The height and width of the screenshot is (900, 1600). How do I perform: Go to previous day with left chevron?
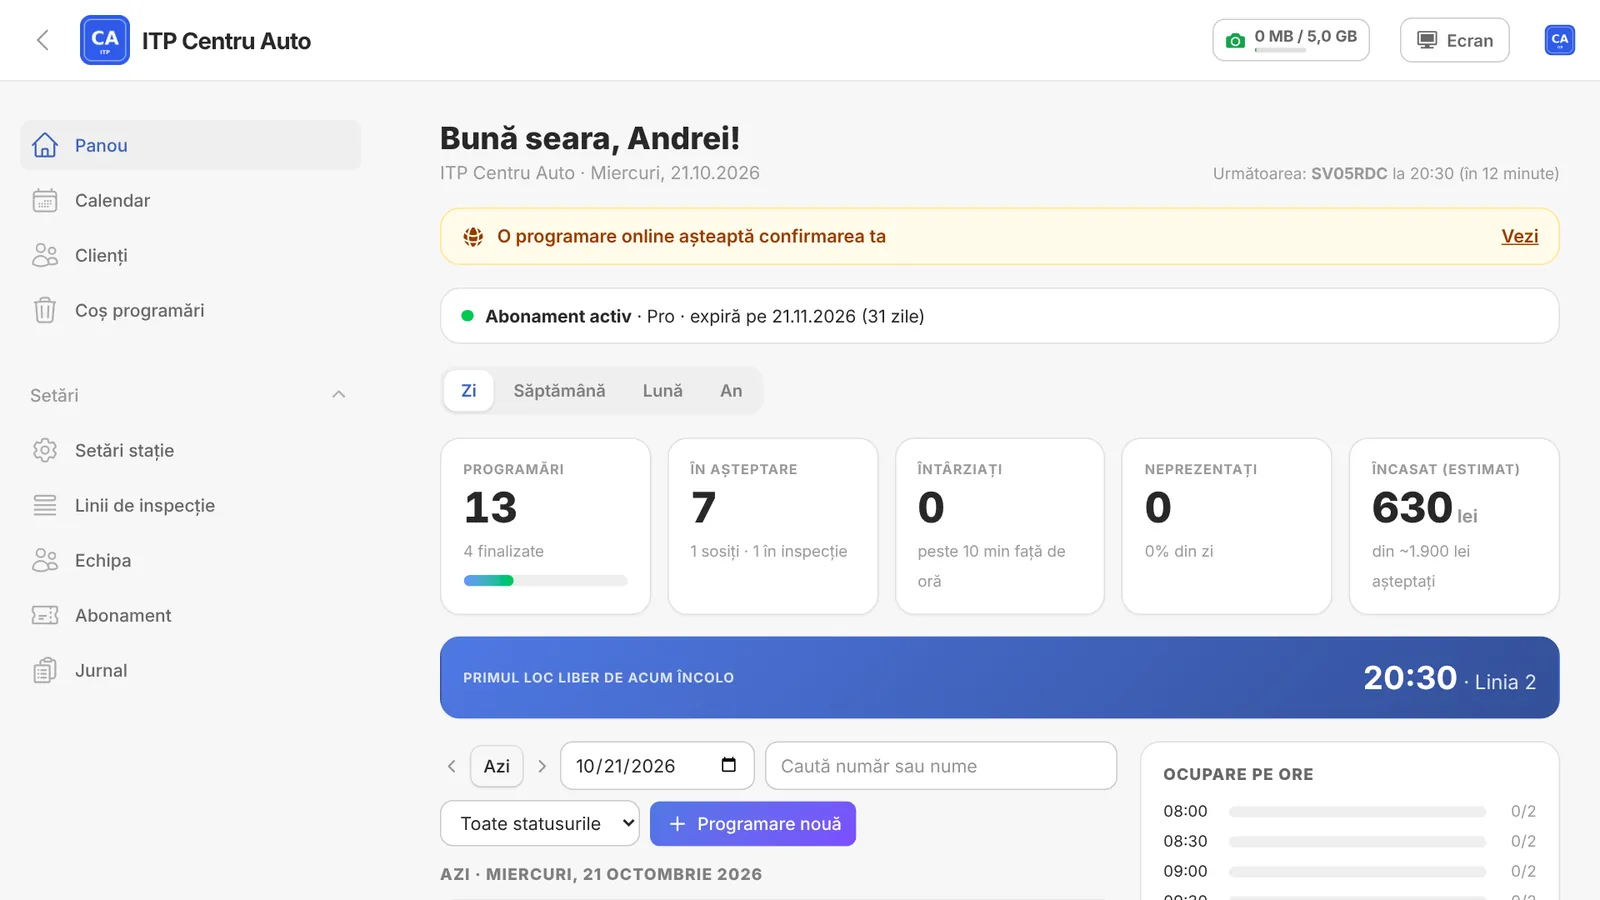point(452,766)
